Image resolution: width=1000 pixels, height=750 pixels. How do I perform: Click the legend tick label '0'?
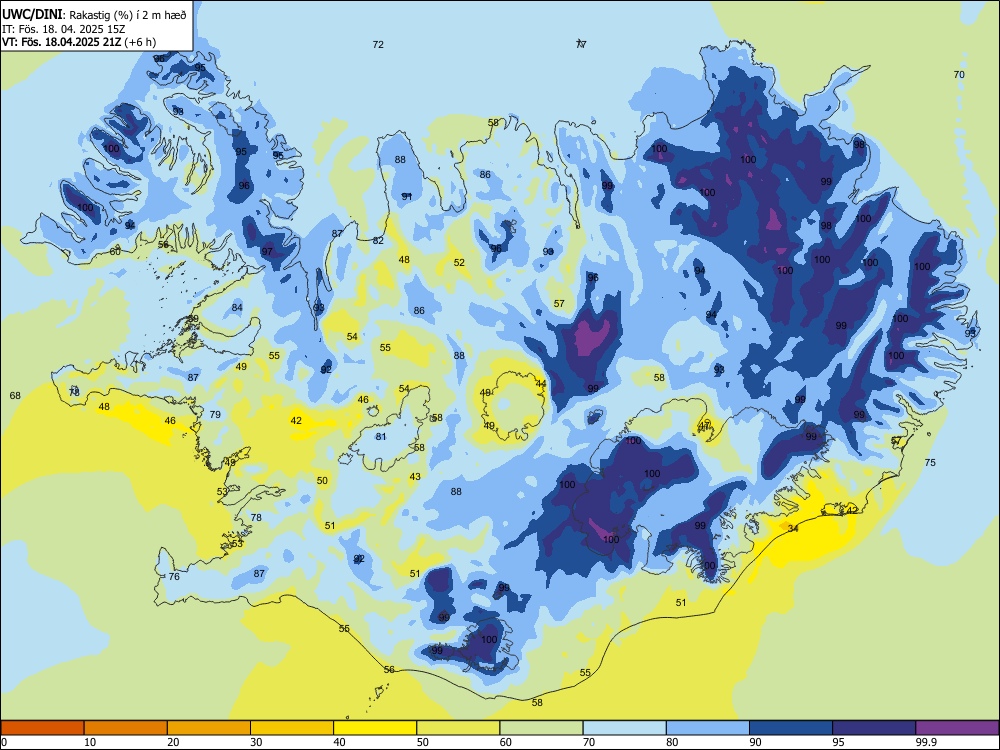point(4,742)
